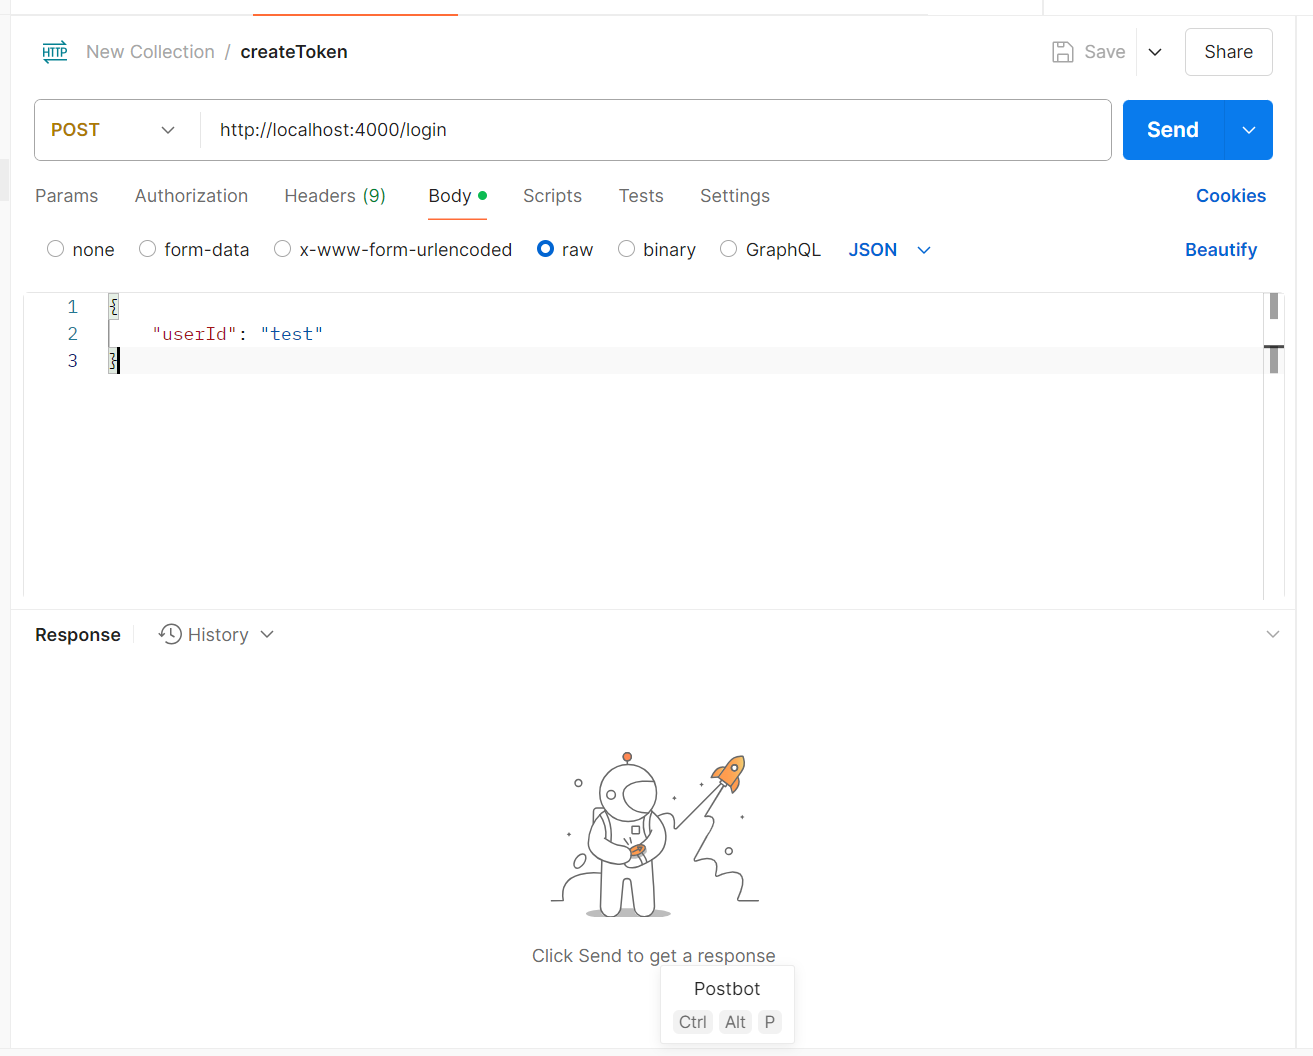Image resolution: width=1313 pixels, height=1056 pixels.
Task: Click the Postbot tooltip label
Action: [727, 989]
